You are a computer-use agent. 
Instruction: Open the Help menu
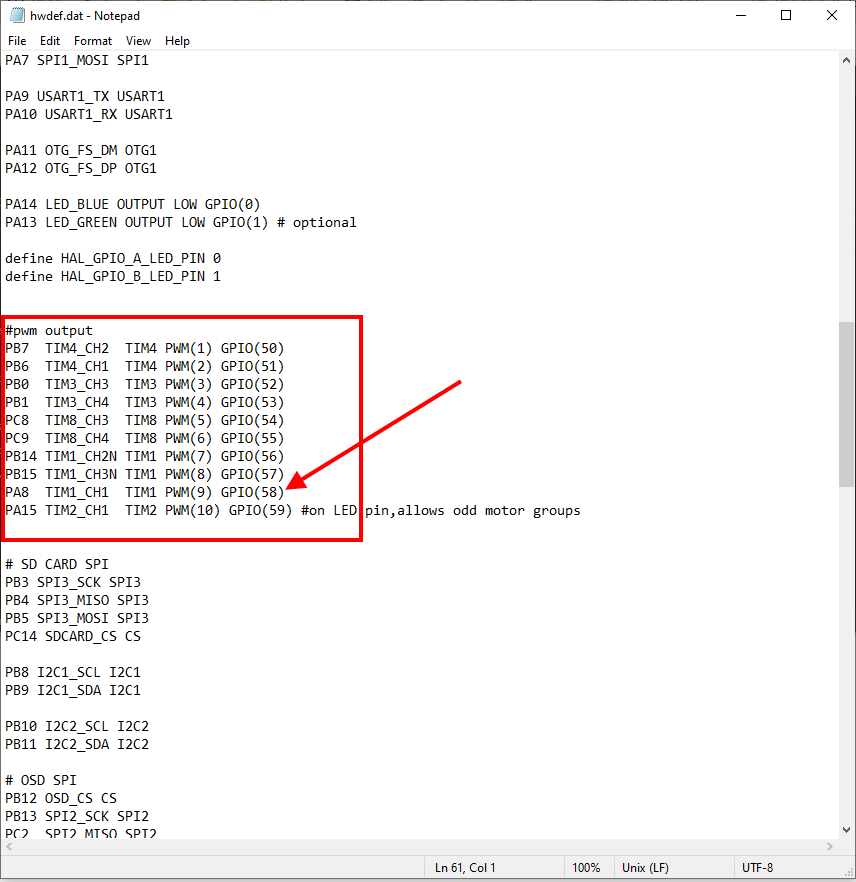pyautogui.click(x=177, y=41)
